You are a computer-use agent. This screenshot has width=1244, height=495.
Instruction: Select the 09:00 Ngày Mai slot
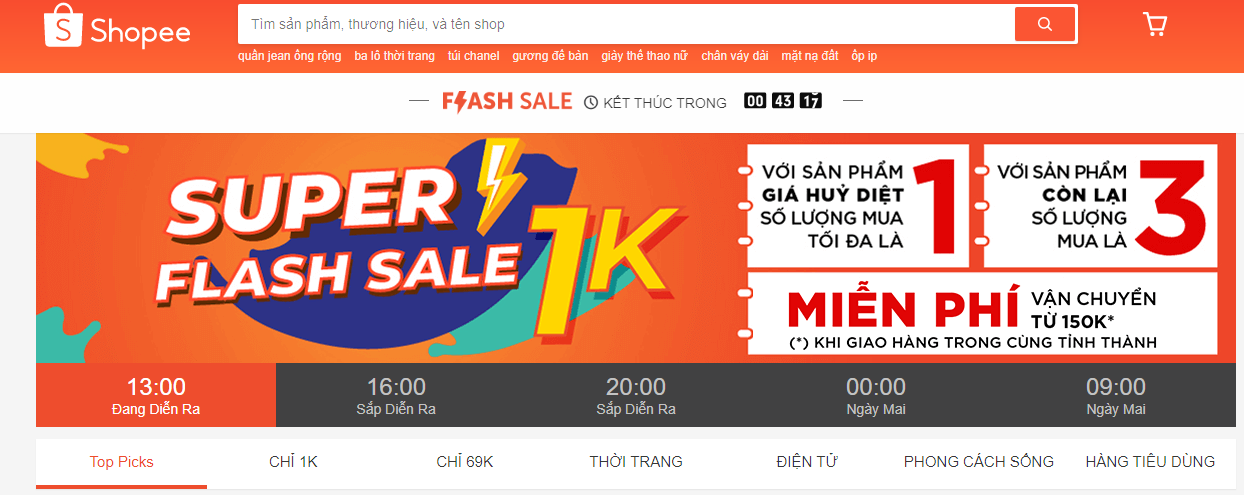1116,395
